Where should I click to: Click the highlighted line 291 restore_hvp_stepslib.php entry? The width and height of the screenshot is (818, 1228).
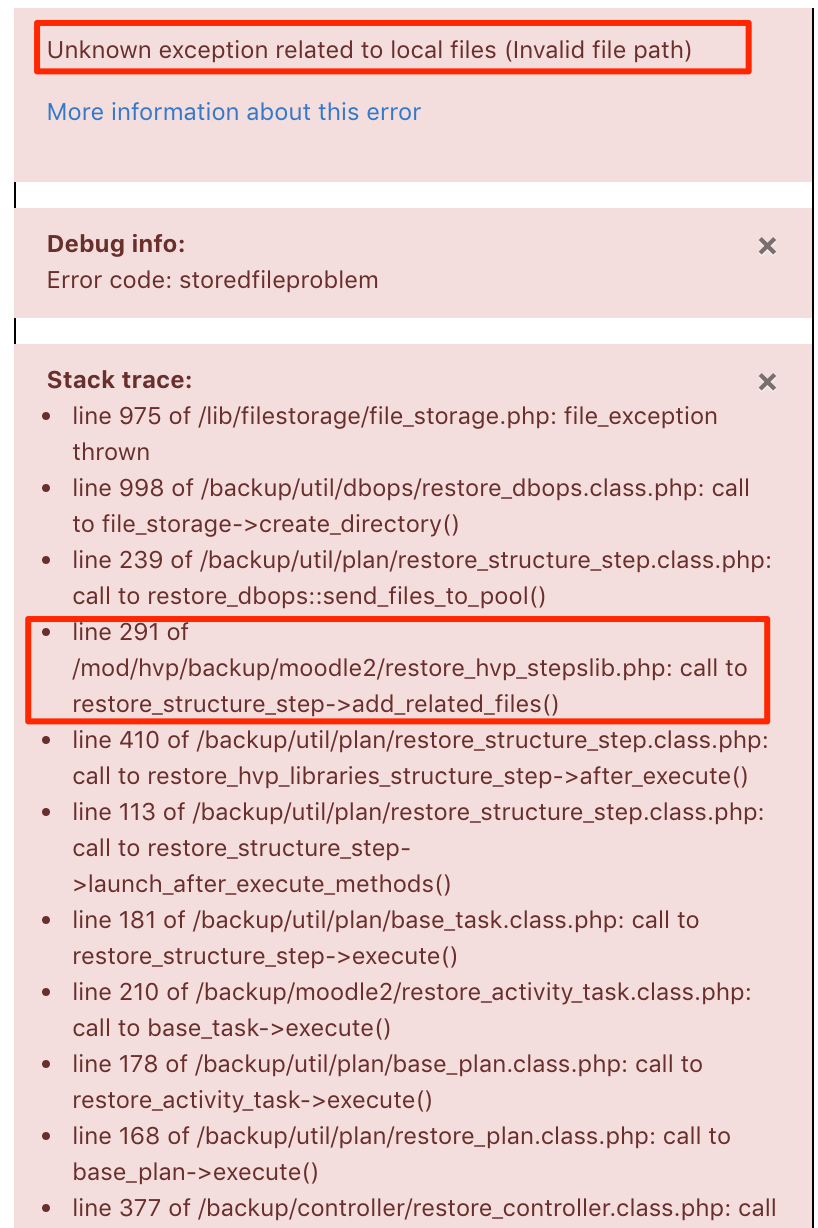pyautogui.click(x=410, y=668)
